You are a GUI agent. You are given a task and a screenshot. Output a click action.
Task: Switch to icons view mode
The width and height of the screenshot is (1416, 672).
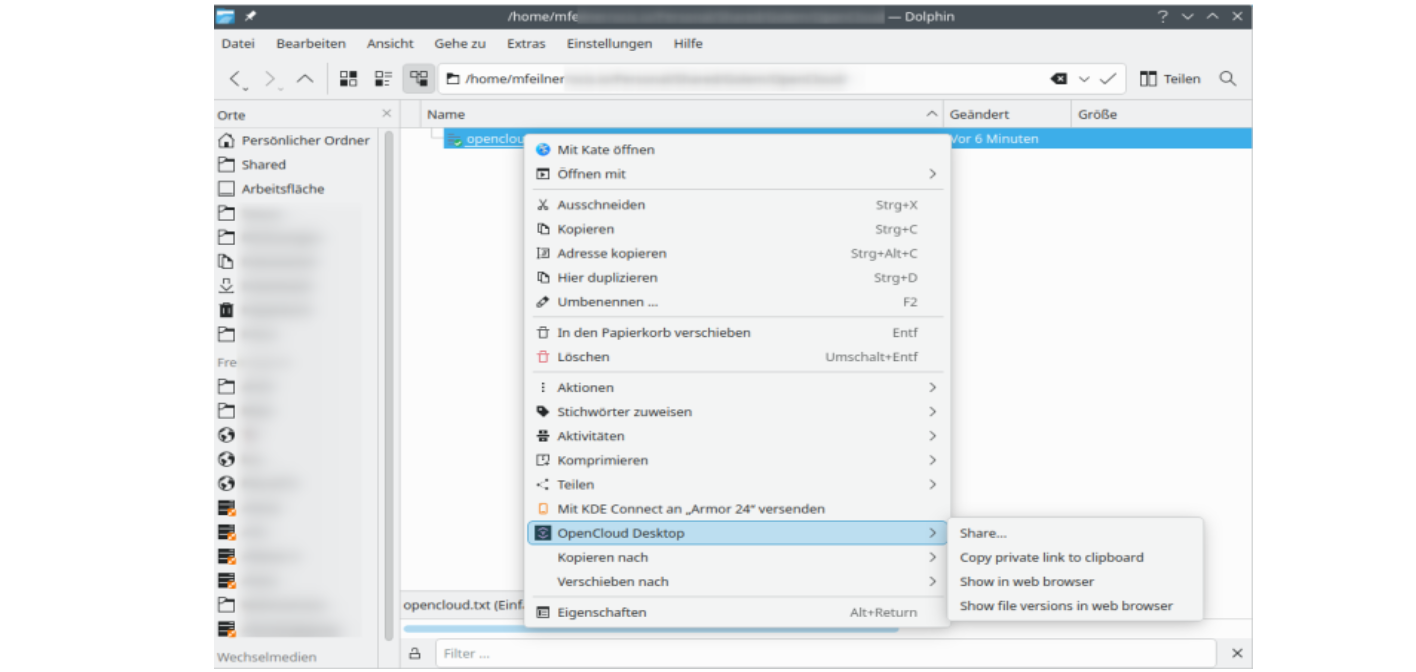(348, 79)
